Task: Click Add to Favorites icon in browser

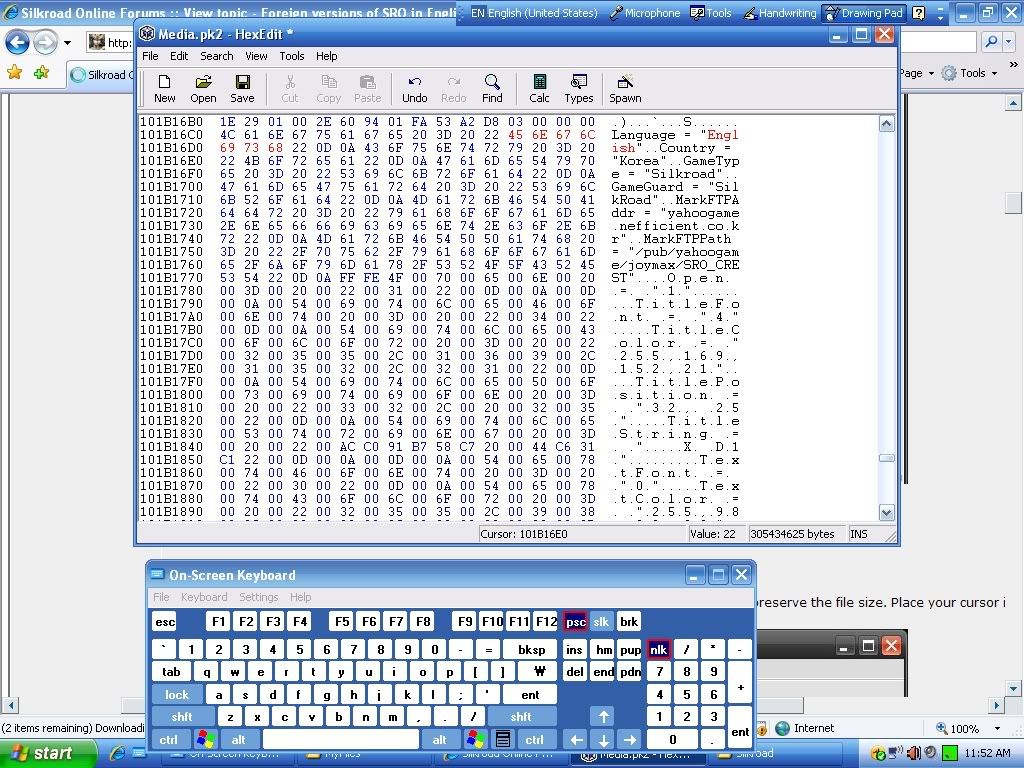Action: pos(42,72)
